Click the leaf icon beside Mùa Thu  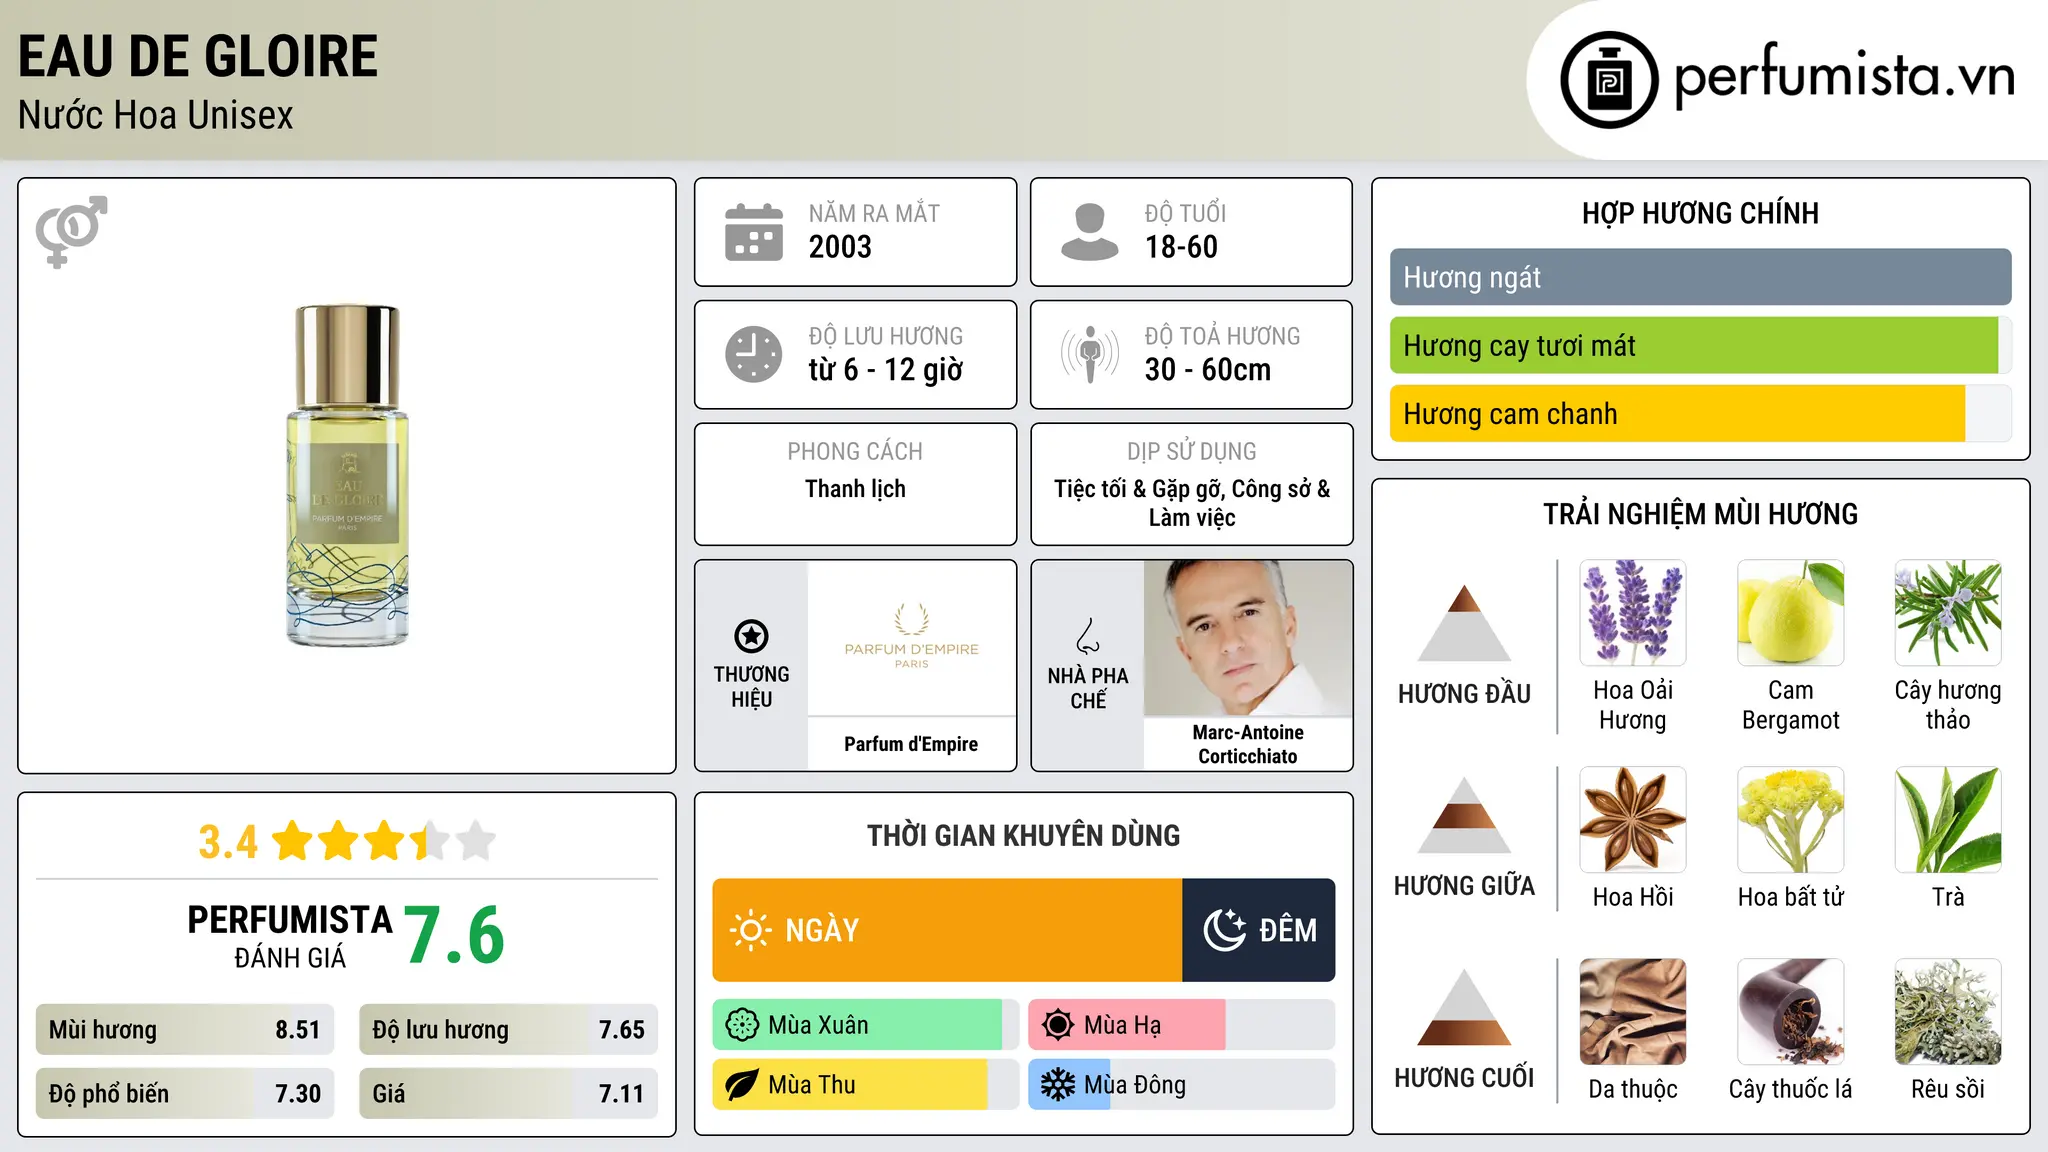coord(742,1085)
